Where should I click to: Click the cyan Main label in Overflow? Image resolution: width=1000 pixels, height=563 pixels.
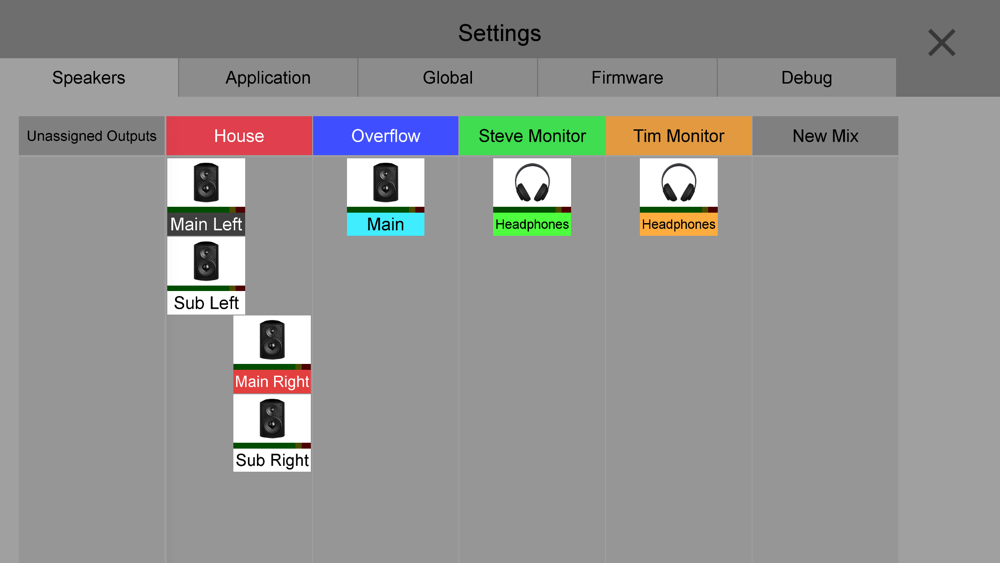point(385,225)
